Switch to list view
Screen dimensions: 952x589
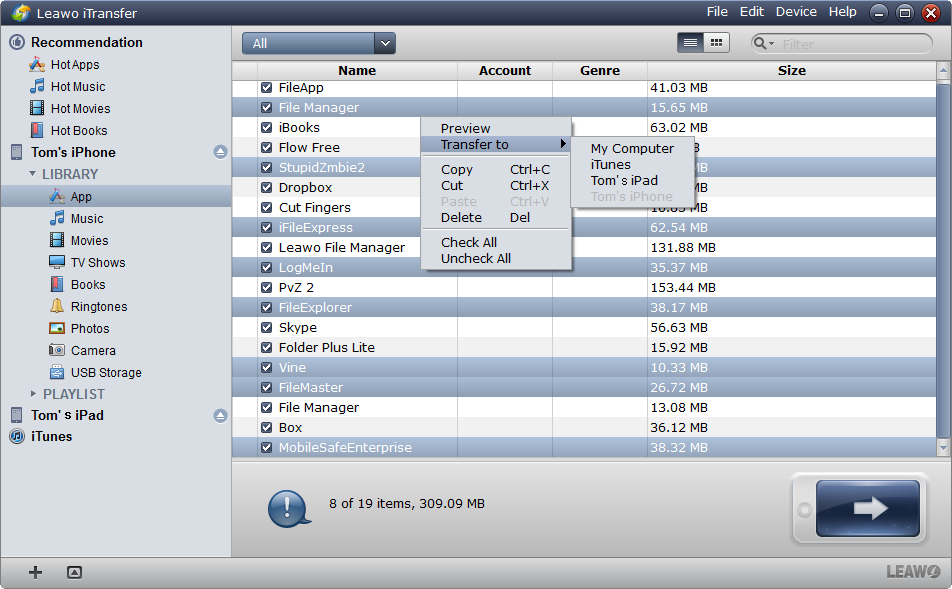tap(690, 43)
